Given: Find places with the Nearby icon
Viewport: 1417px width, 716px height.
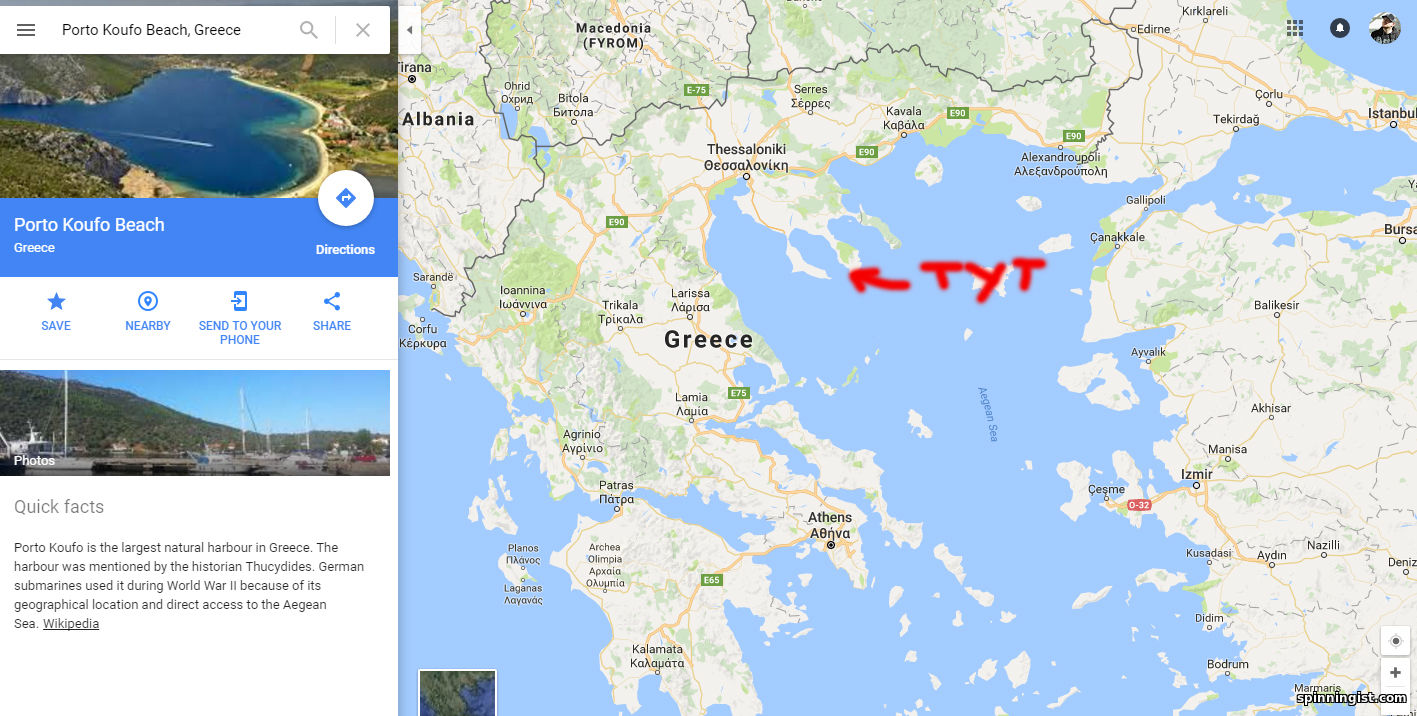Looking at the screenshot, I should (148, 301).
